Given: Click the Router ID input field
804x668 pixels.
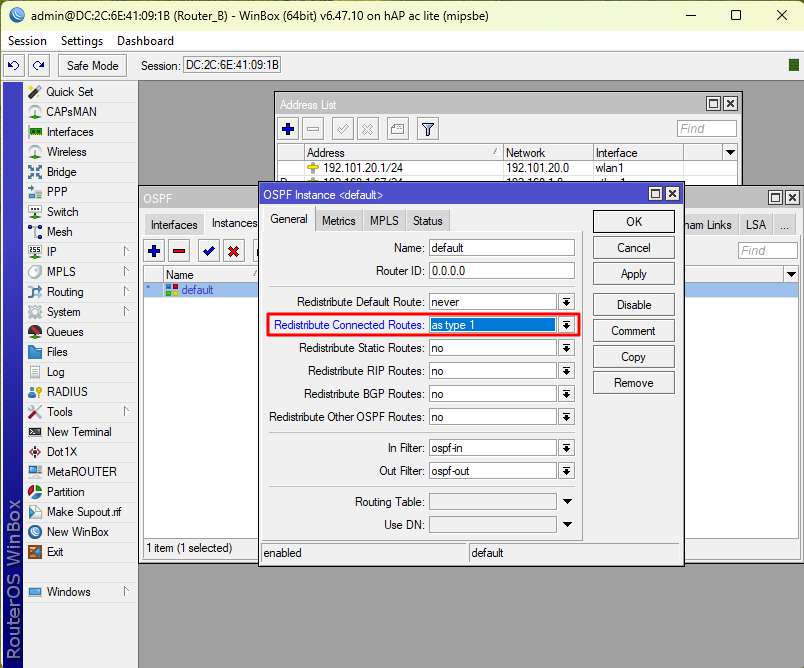Looking at the screenshot, I should (x=501, y=271).
